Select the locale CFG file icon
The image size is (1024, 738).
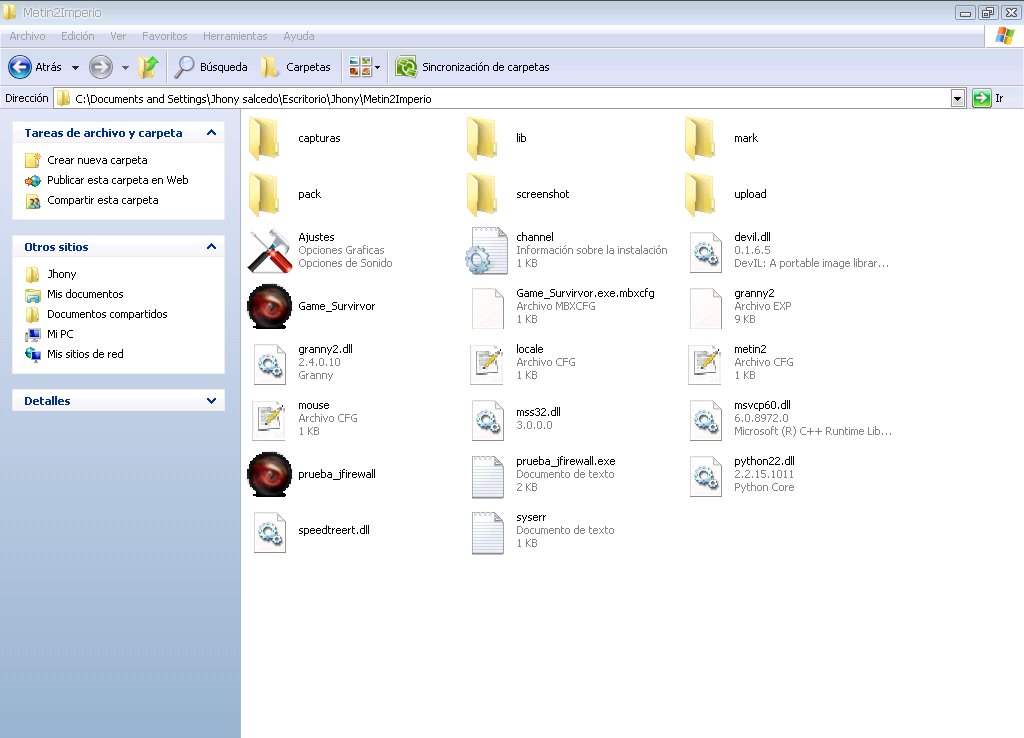488,364
